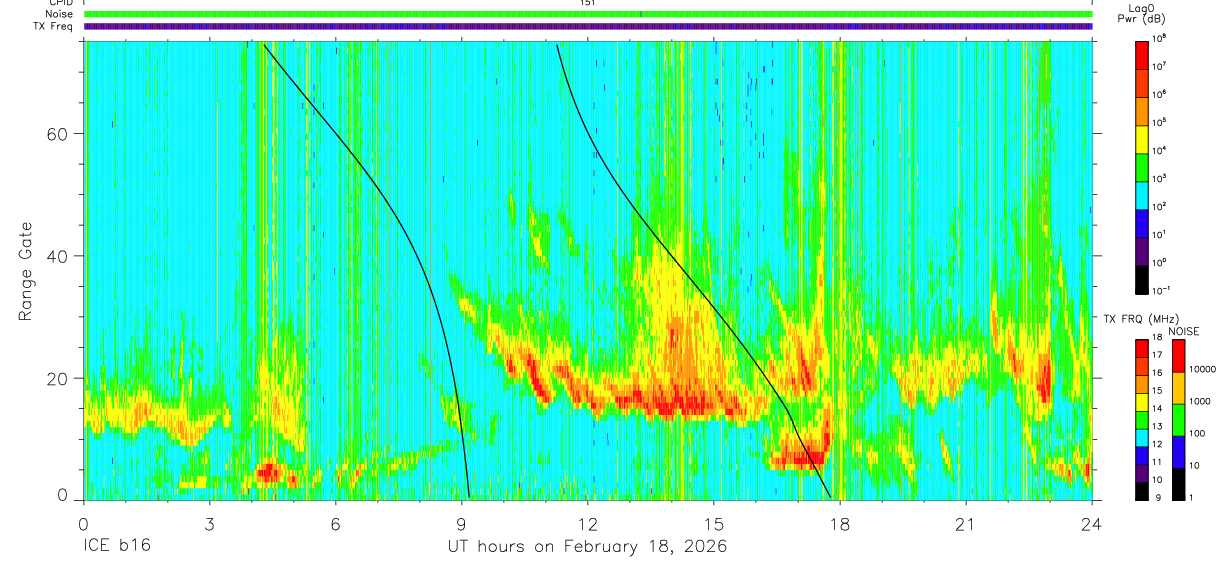Select the blue segment of Lag0 Pwr colorbar
Image resolution: width=1228 pixels, height=567 pixels.
[x=1142, y=223]
